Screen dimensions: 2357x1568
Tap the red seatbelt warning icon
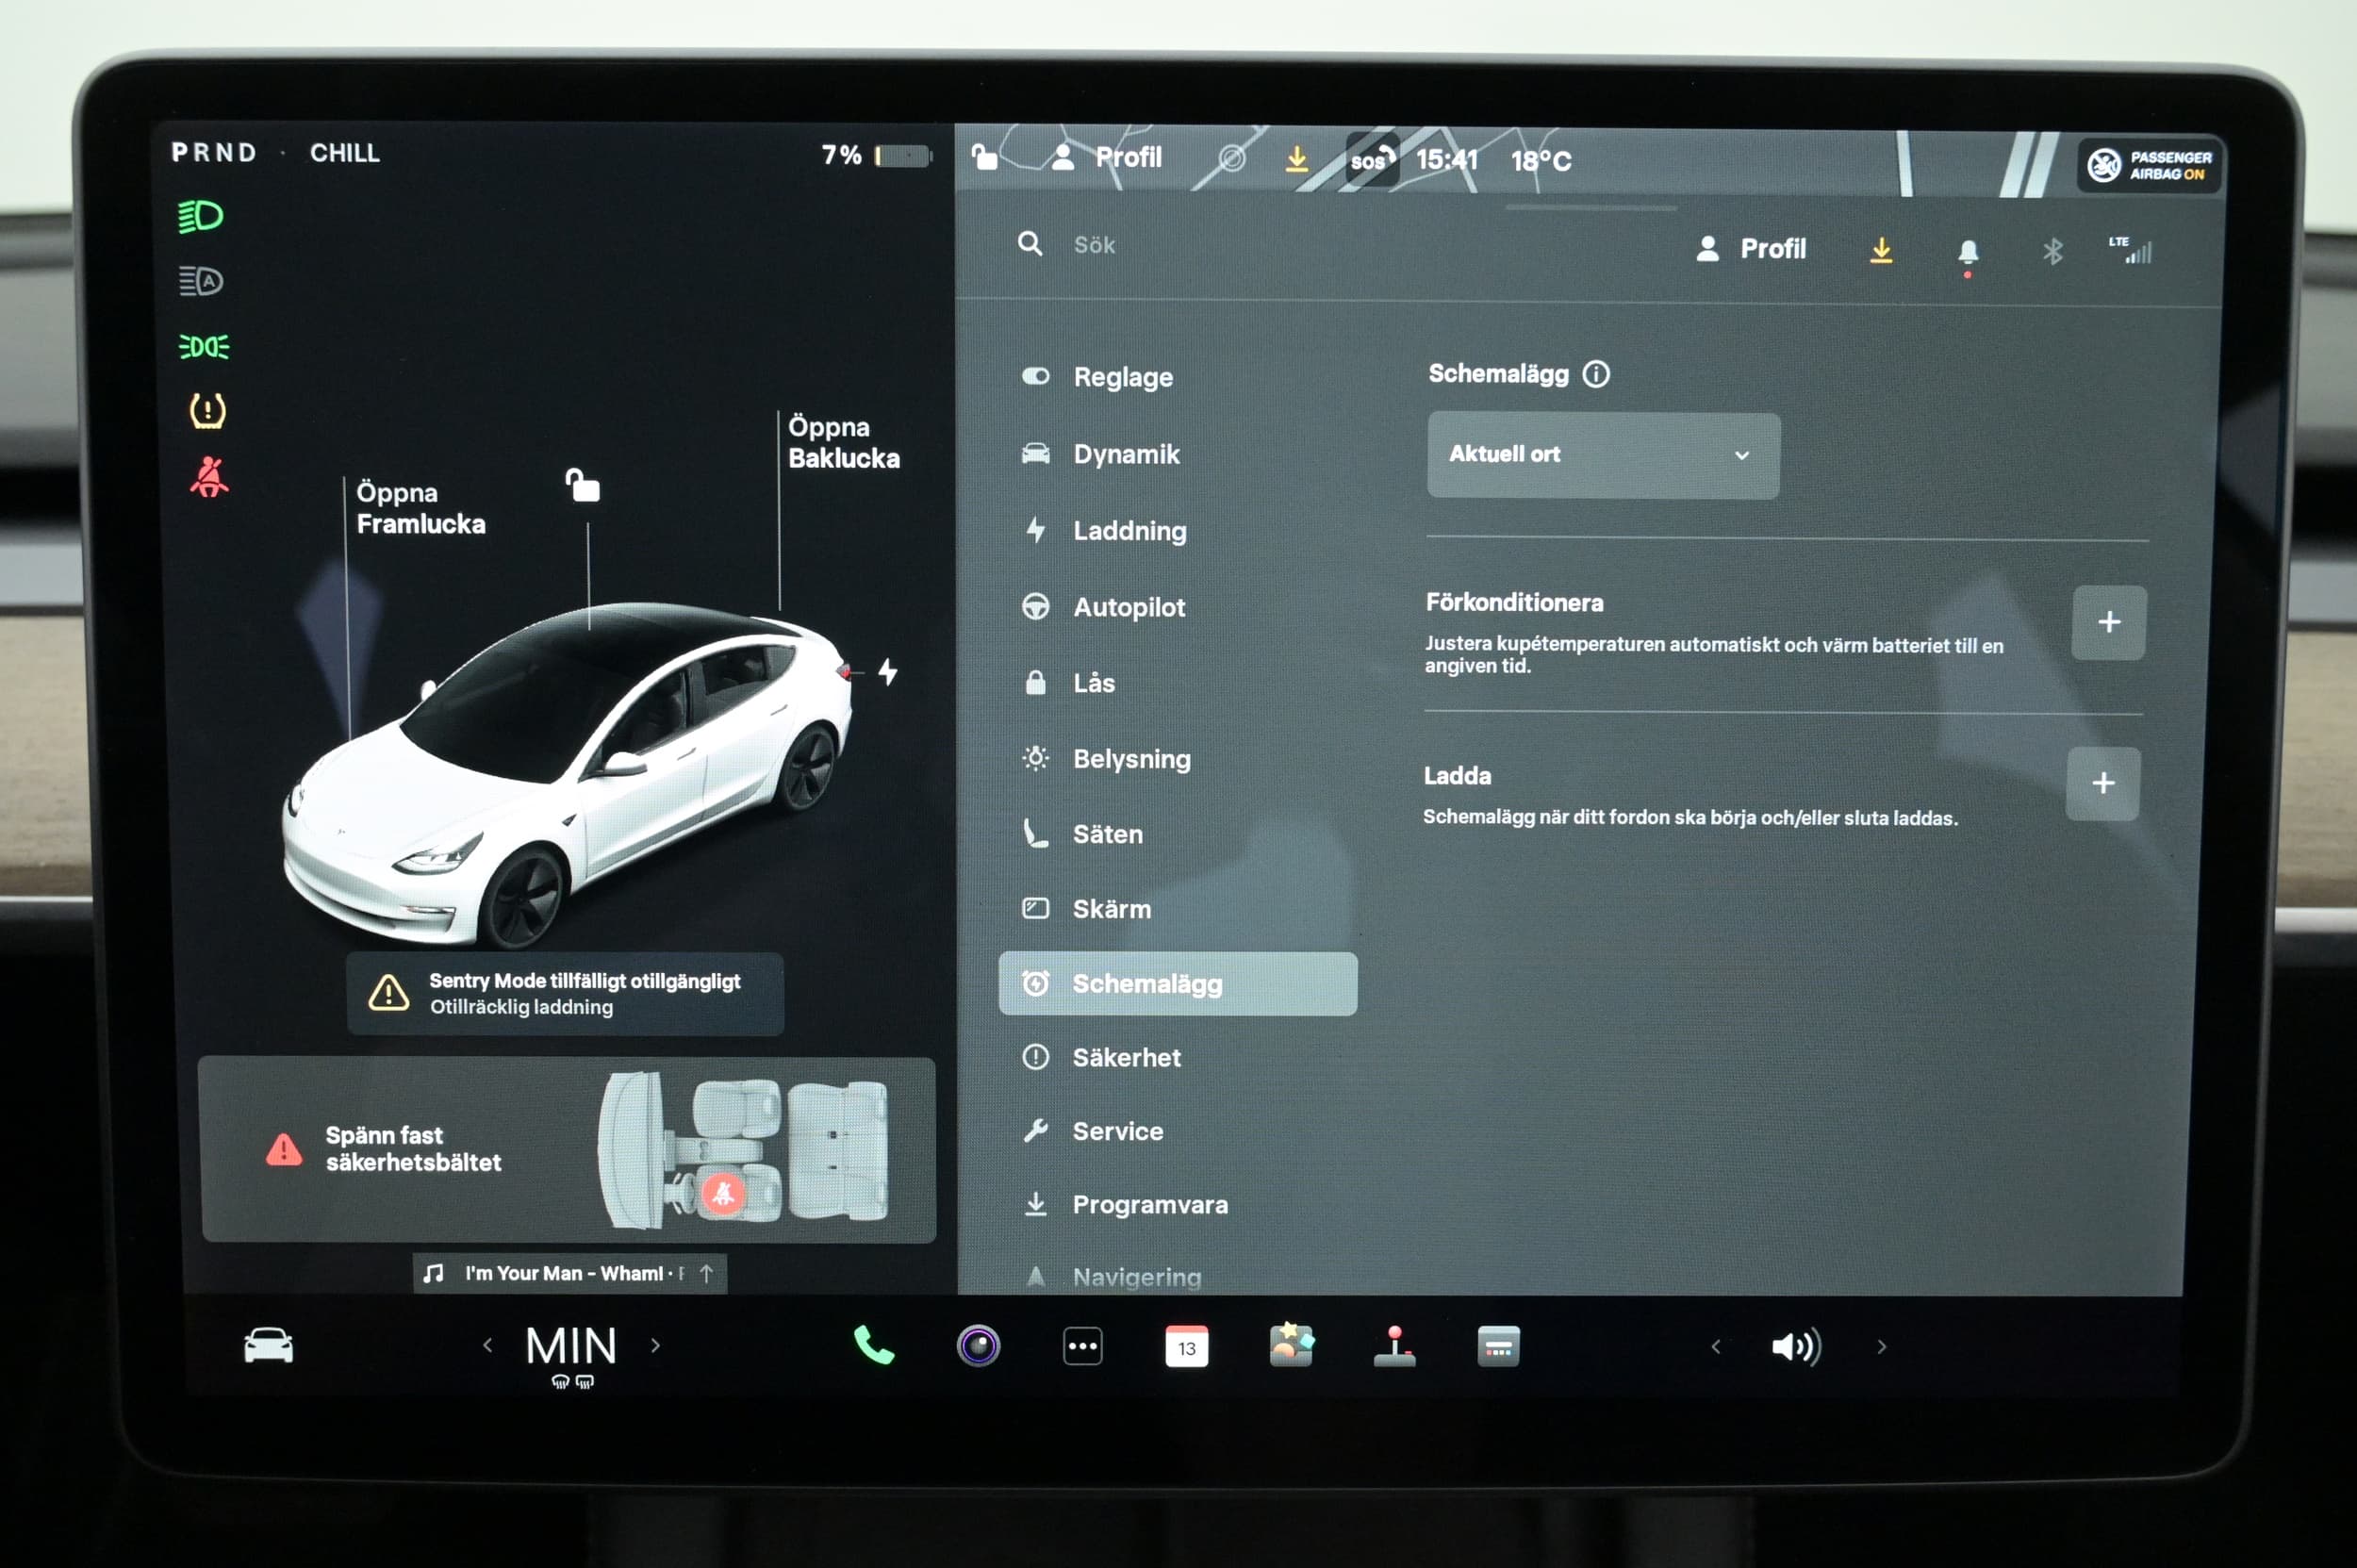coord(209,477)
